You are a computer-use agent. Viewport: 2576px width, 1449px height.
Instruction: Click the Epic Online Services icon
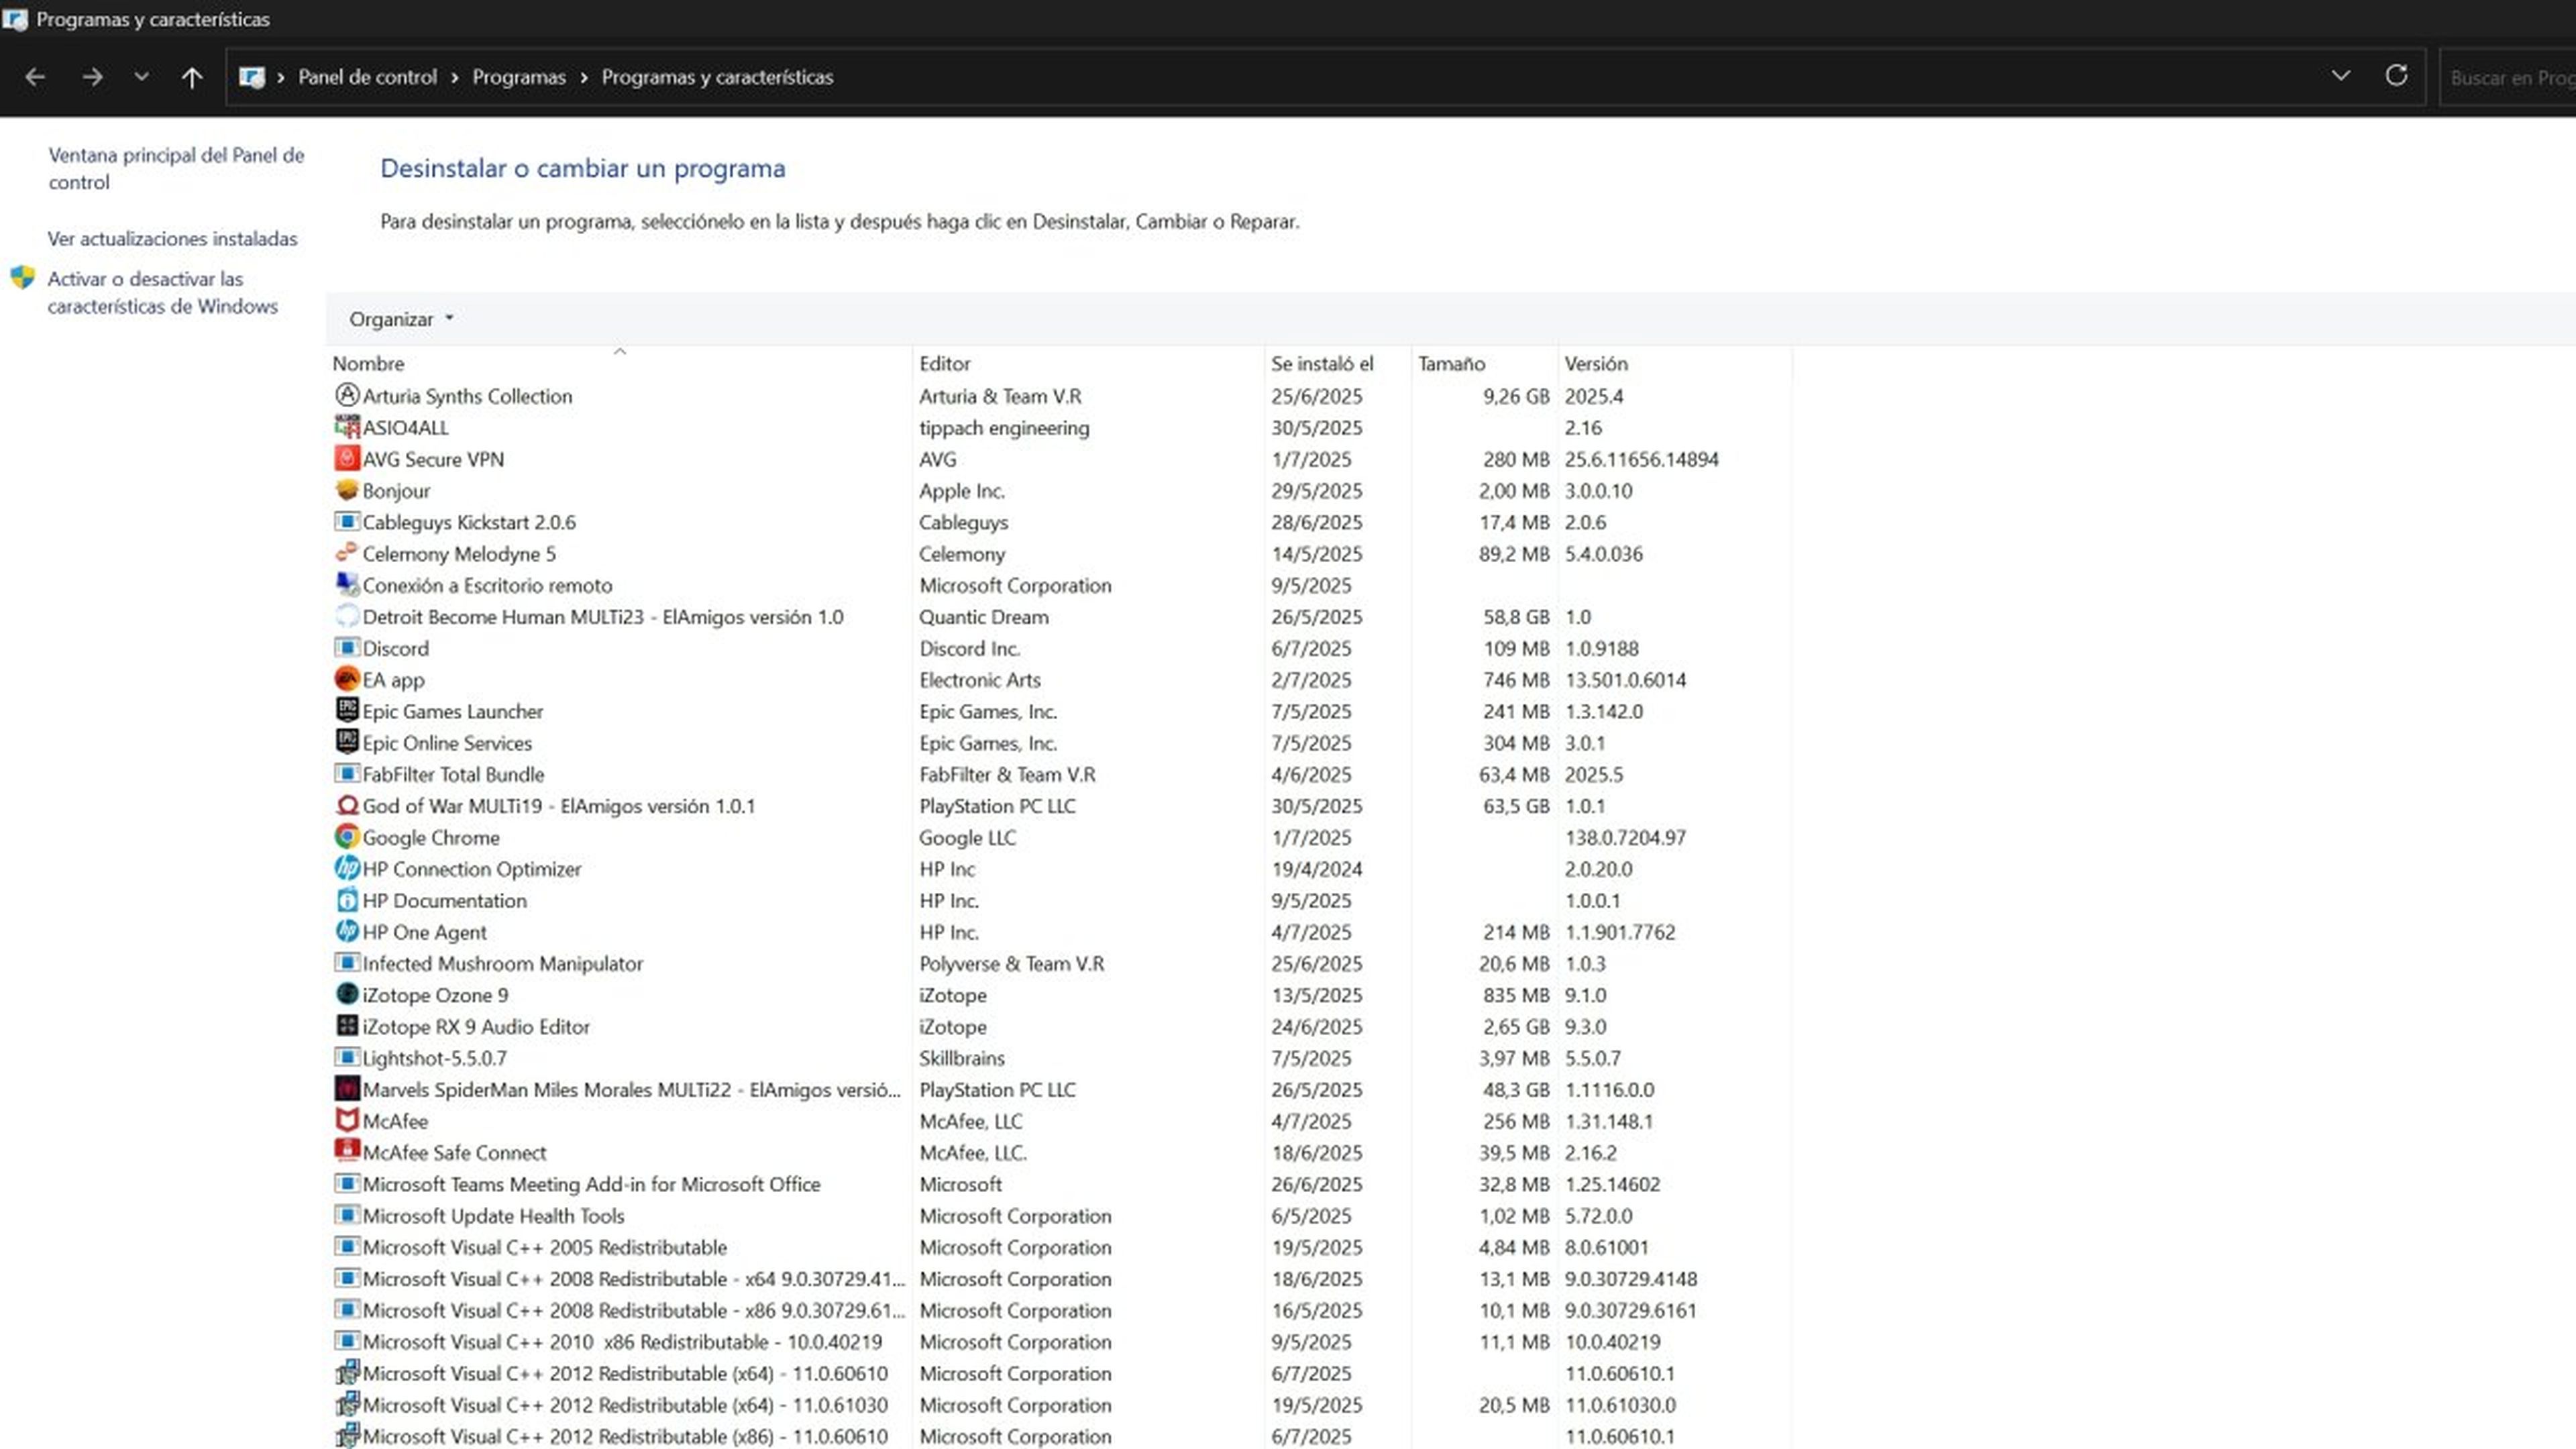tap(346, 742)
